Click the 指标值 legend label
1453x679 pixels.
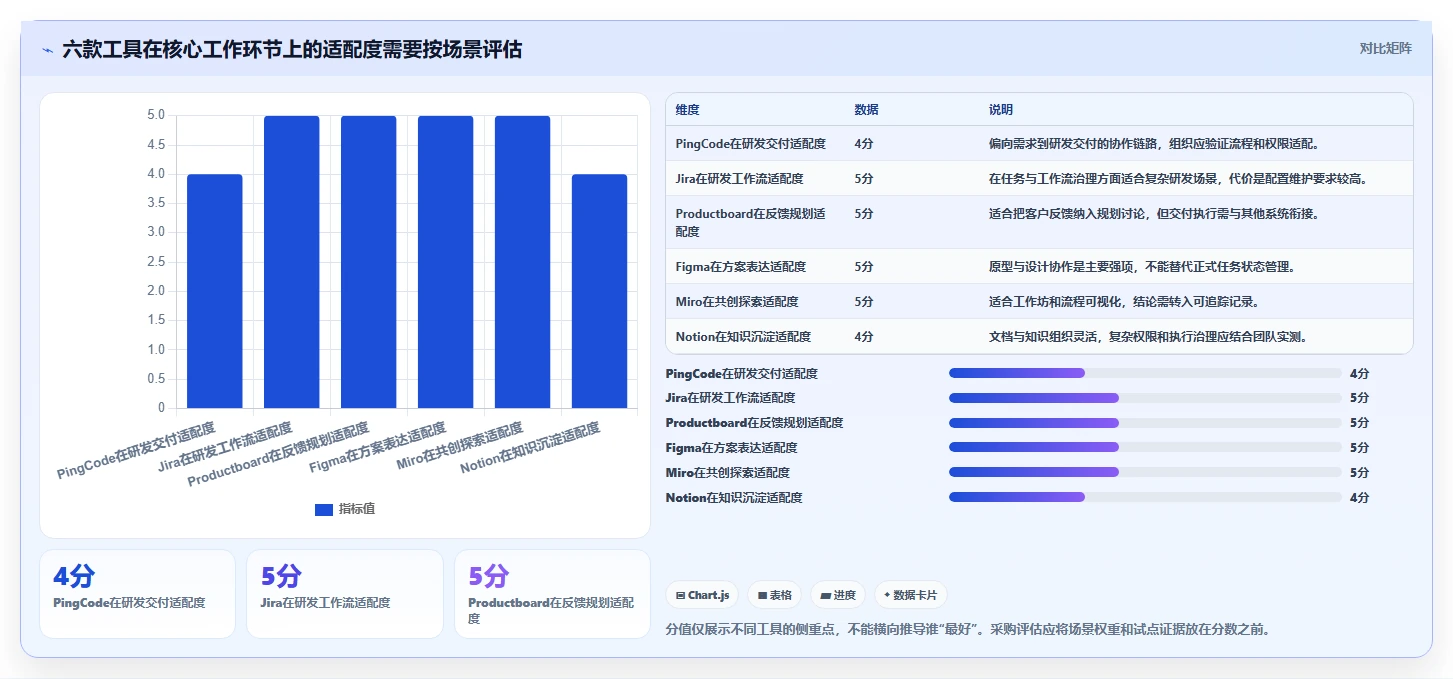click(x=357, y=509)
